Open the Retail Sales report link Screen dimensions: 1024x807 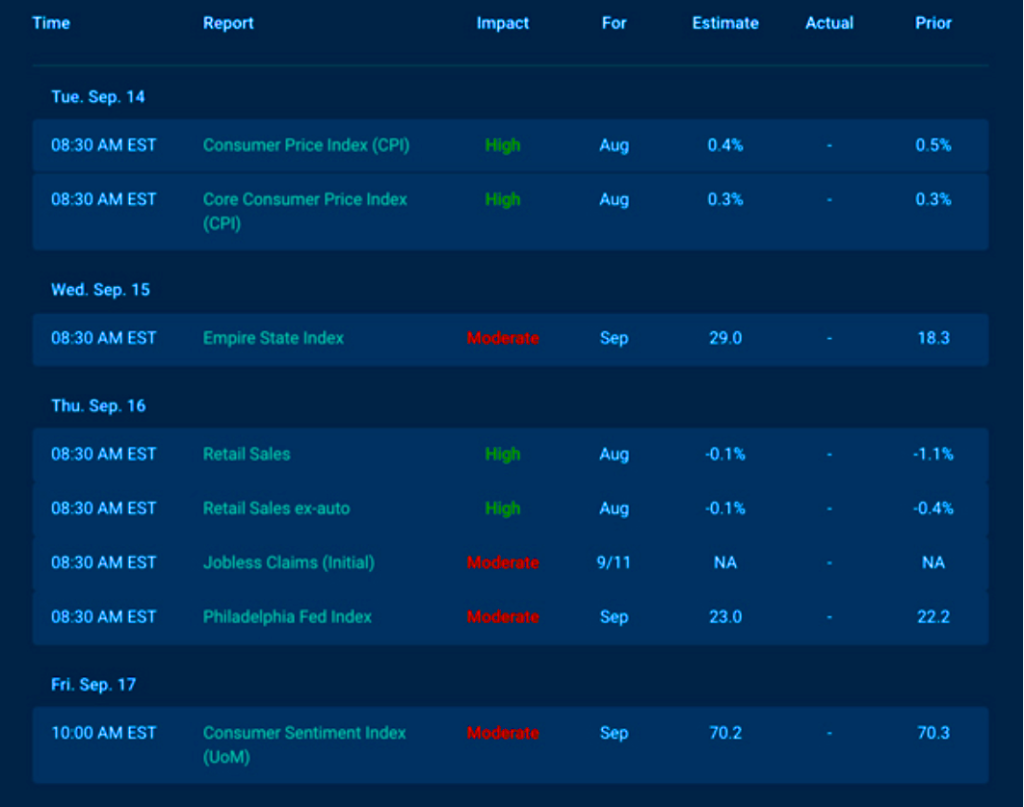tap(246, 454)
